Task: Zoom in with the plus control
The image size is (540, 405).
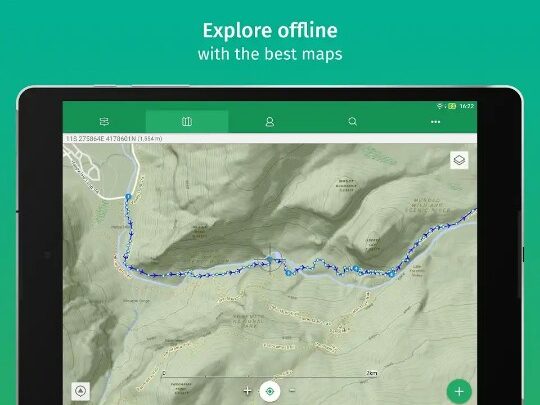Action: [247, 391]
